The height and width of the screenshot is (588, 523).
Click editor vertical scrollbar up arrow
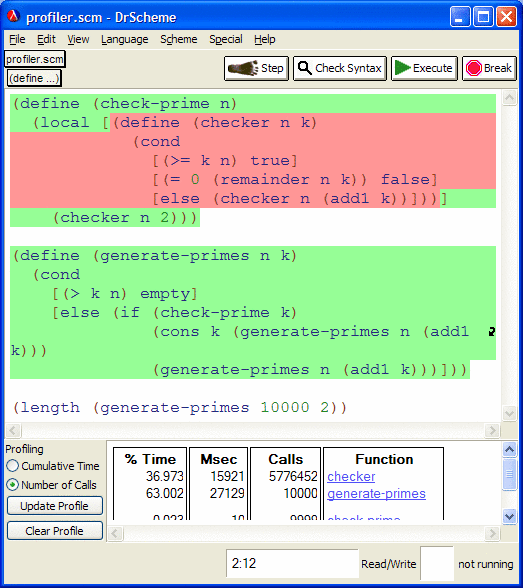pos(509,98)
